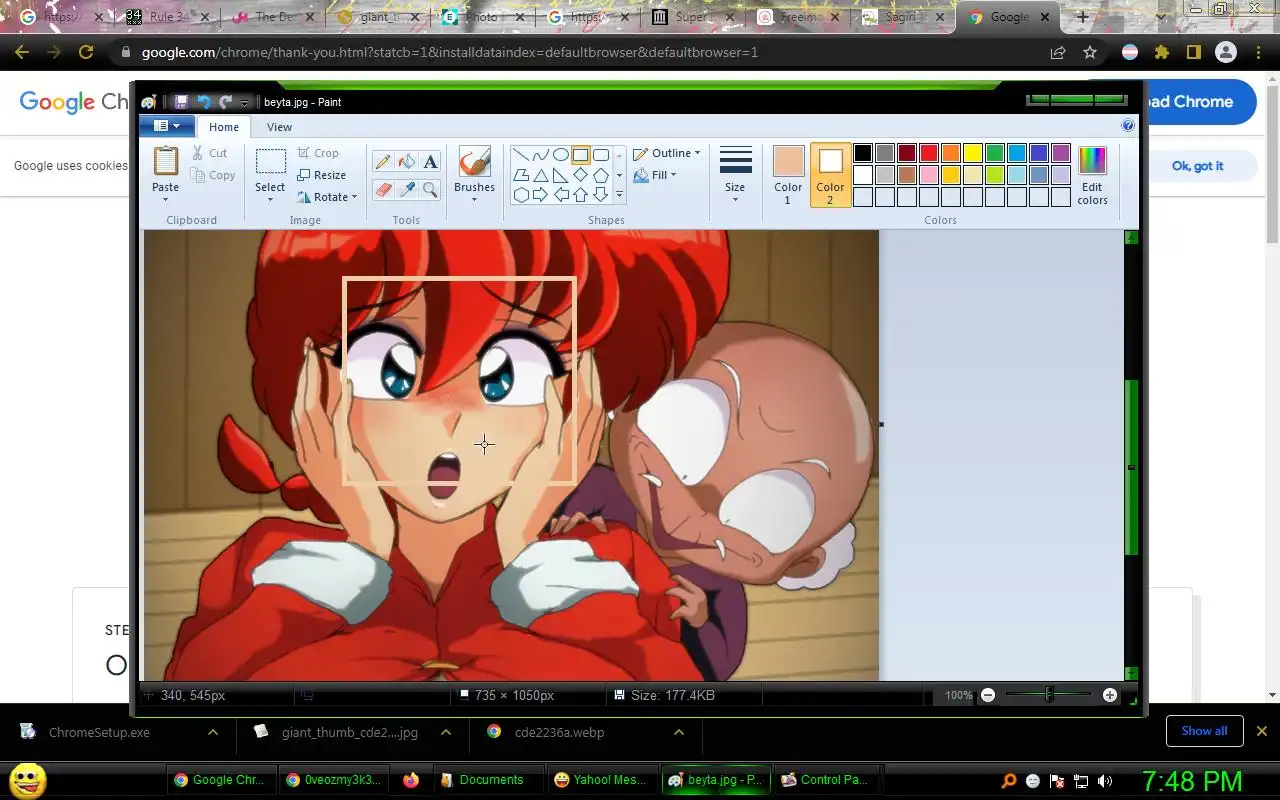The height and width of the screenshot is (800, 1280).
Task: Click the Chrome extensions puzzle icon
Action: (x=1161, y=52)
